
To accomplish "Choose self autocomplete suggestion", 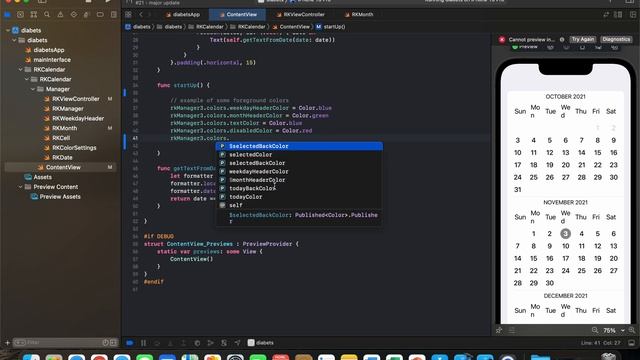I will [299, 205].
